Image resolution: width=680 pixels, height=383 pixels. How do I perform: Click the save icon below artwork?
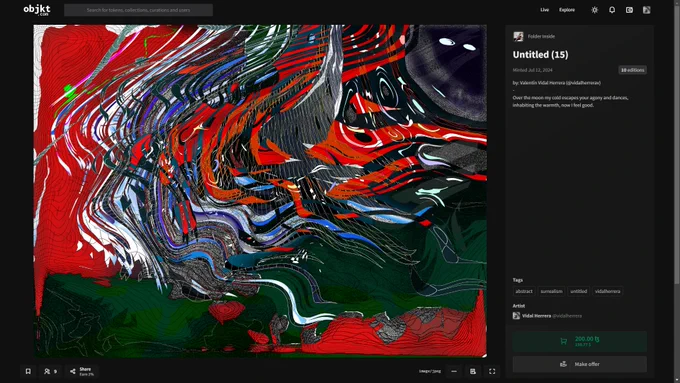pyautogui.click(x=473, y=371)
